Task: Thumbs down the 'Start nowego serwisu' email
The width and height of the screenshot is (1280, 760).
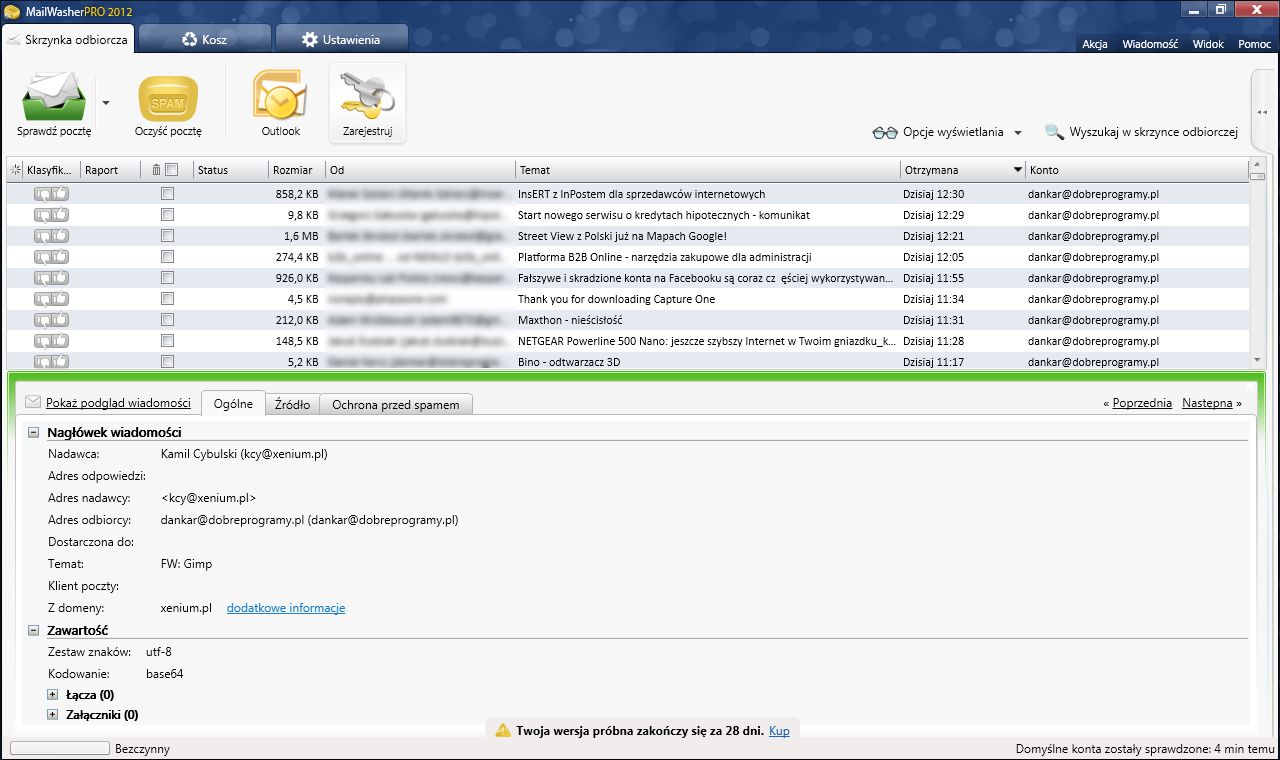Action: [x=43, y=215]
